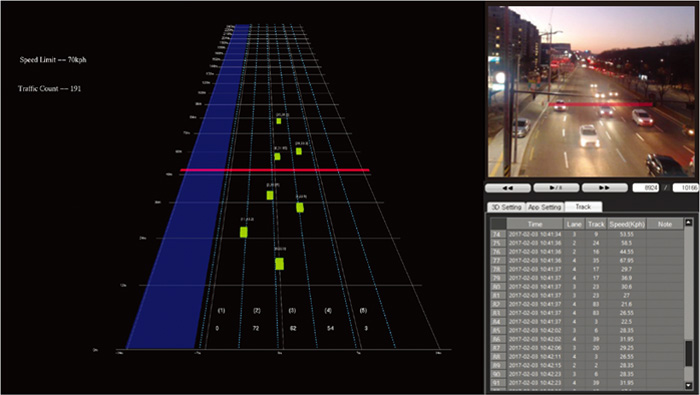Click the Lane column header
This screenshot has width=700, height=395.
point(574,224)
